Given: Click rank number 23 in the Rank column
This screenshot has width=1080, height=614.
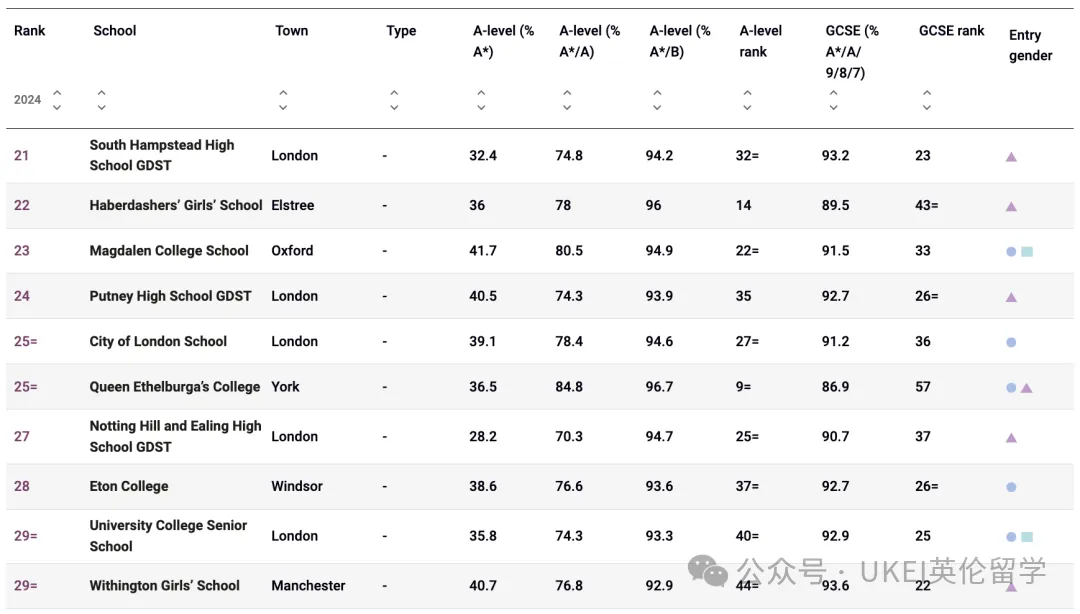Looking at the screenshot, I should pyautogui.click(x=22, y=251).
